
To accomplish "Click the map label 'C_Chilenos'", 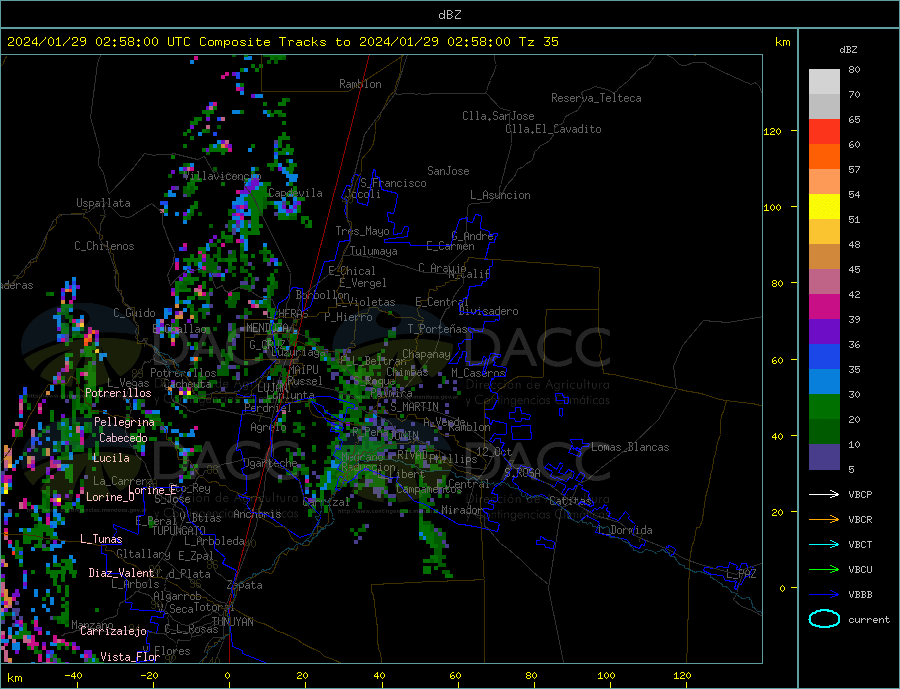I will (x=104, y=246).
